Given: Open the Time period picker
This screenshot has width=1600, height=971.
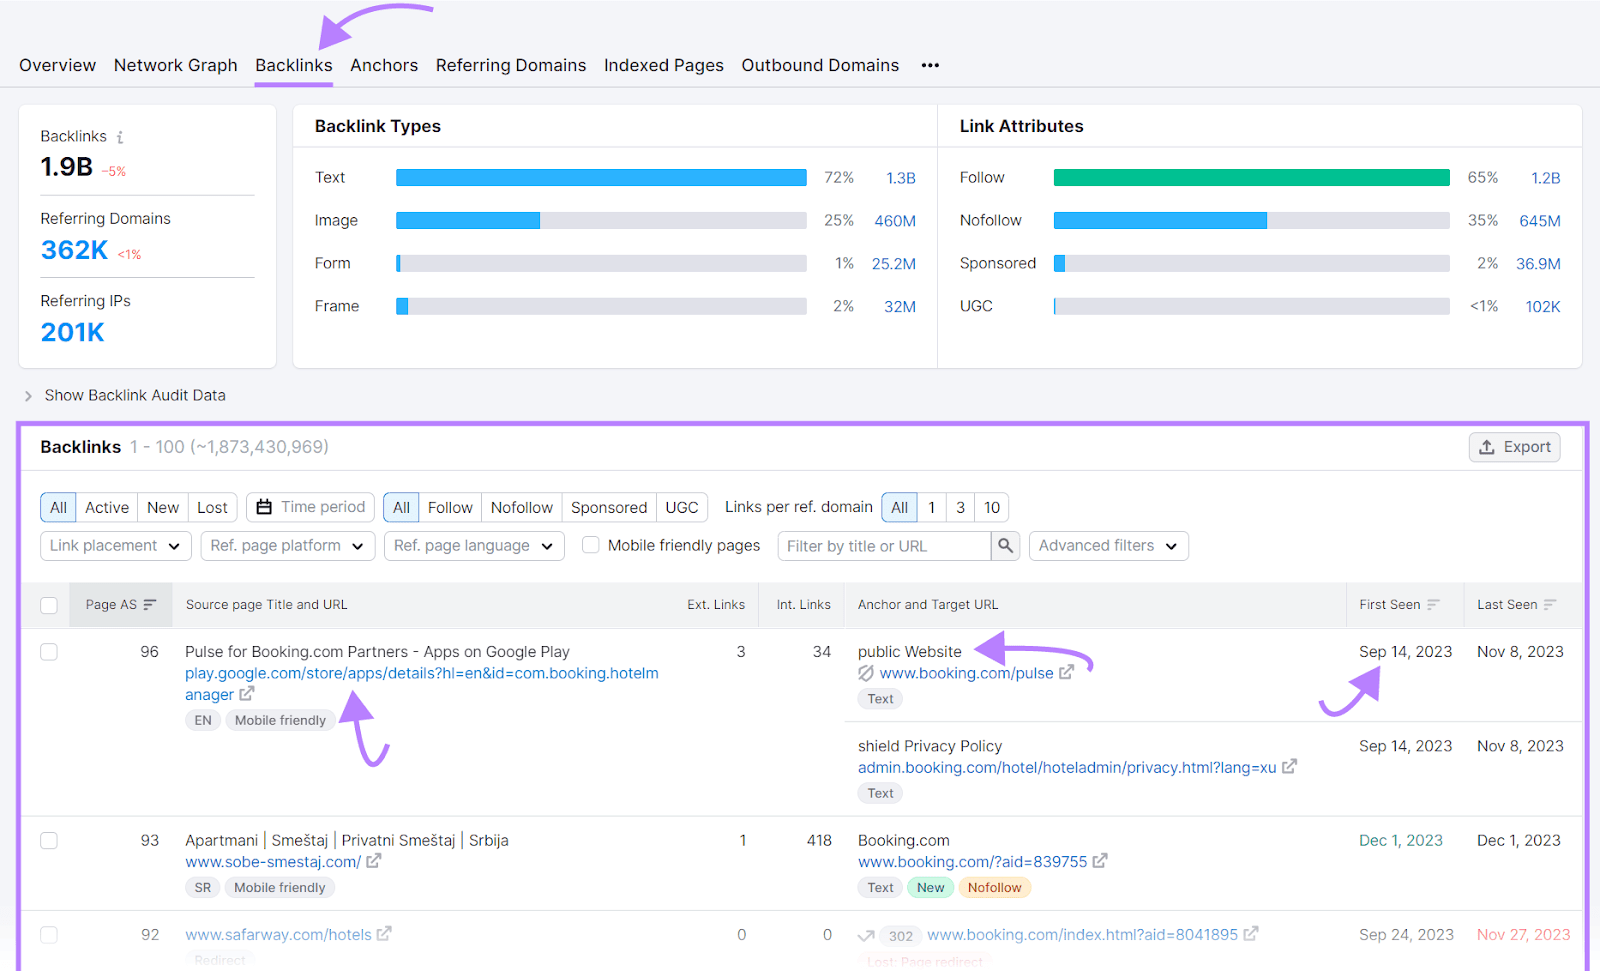Looking at the screenshot, I should click(x=311, y=507).
